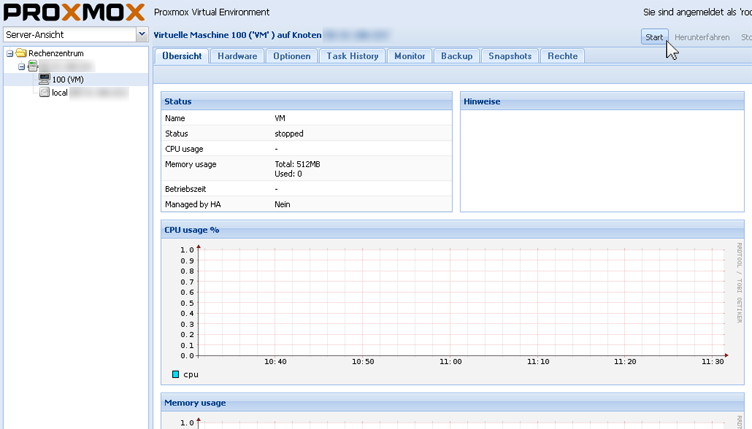The width and height of the screenshot is (752, 429).
Task: Open the Server-Ansicht view dropdown
Action: click(x=142, y=35)
